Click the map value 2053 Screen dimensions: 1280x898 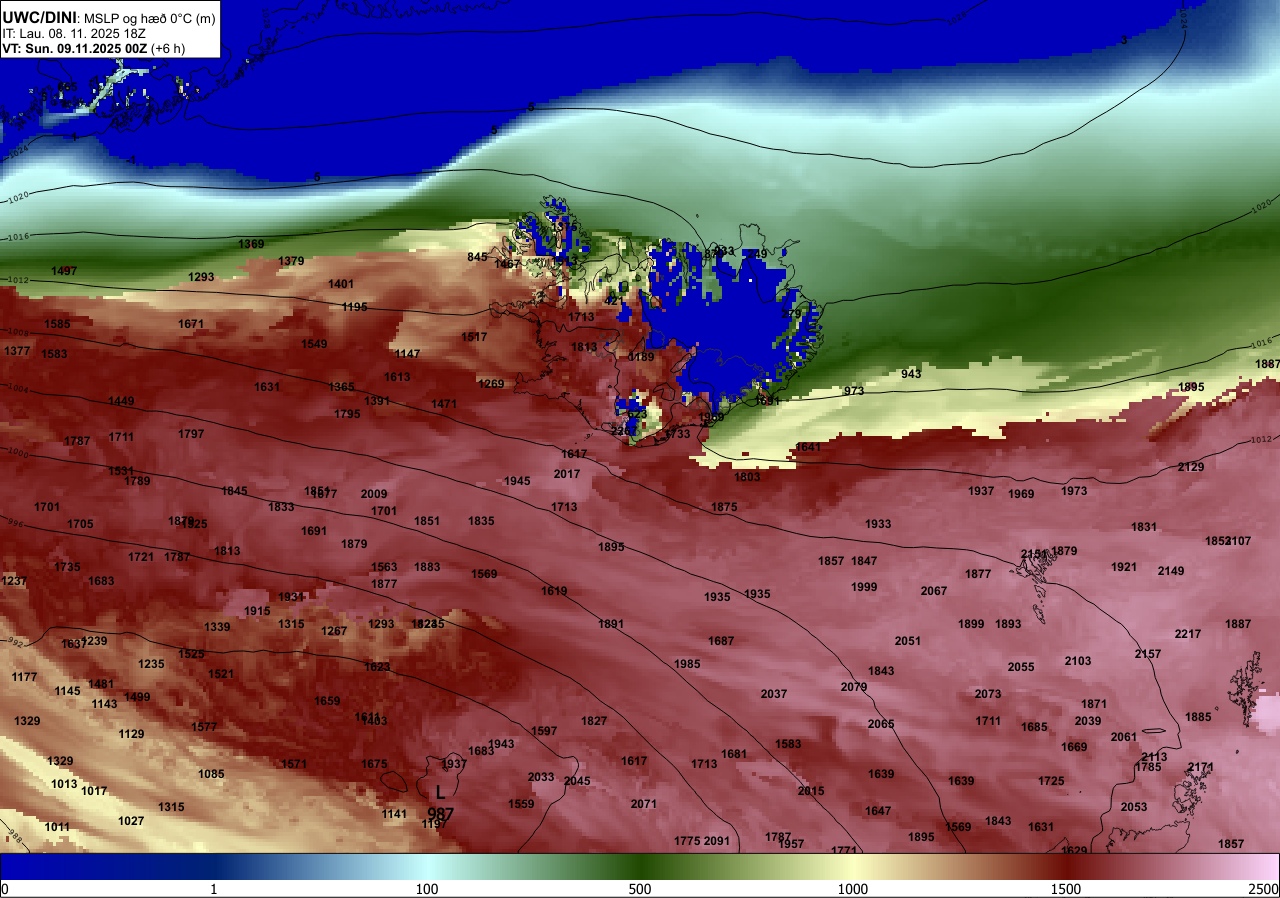click(1134, 807)
